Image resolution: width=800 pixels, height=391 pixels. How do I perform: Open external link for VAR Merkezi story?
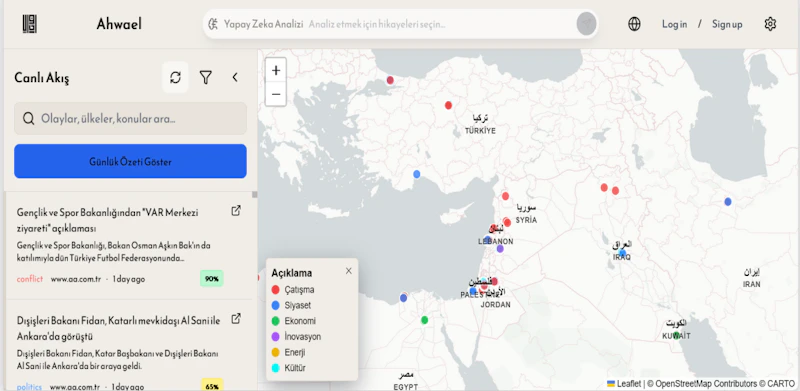click(x=236, y=210)
